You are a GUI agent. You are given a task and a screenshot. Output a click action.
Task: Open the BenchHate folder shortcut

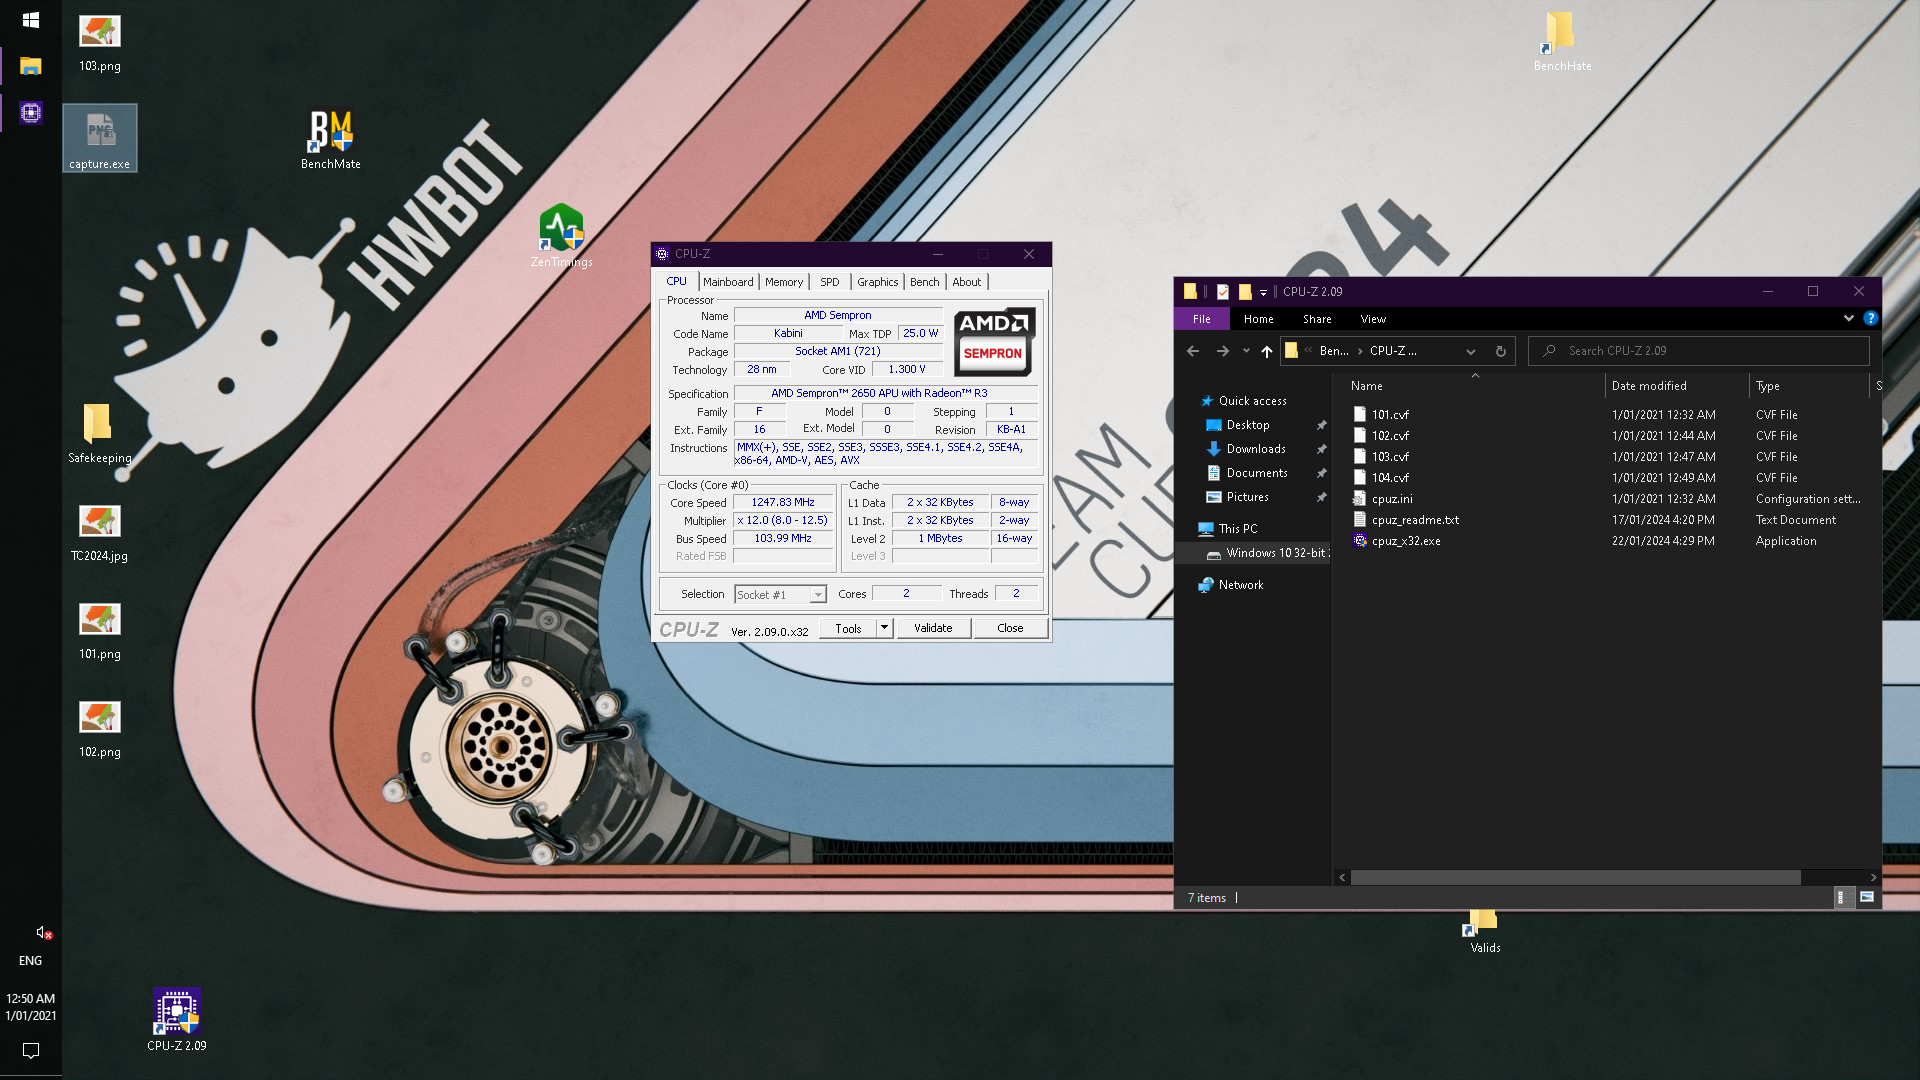(x=1562, y=42)
